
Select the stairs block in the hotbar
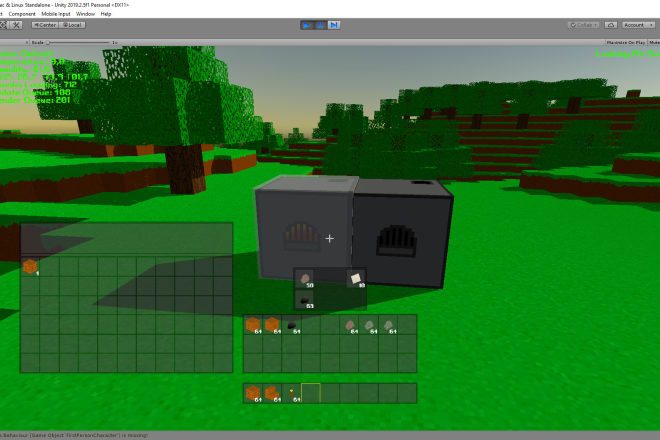(x=272, y=393)
